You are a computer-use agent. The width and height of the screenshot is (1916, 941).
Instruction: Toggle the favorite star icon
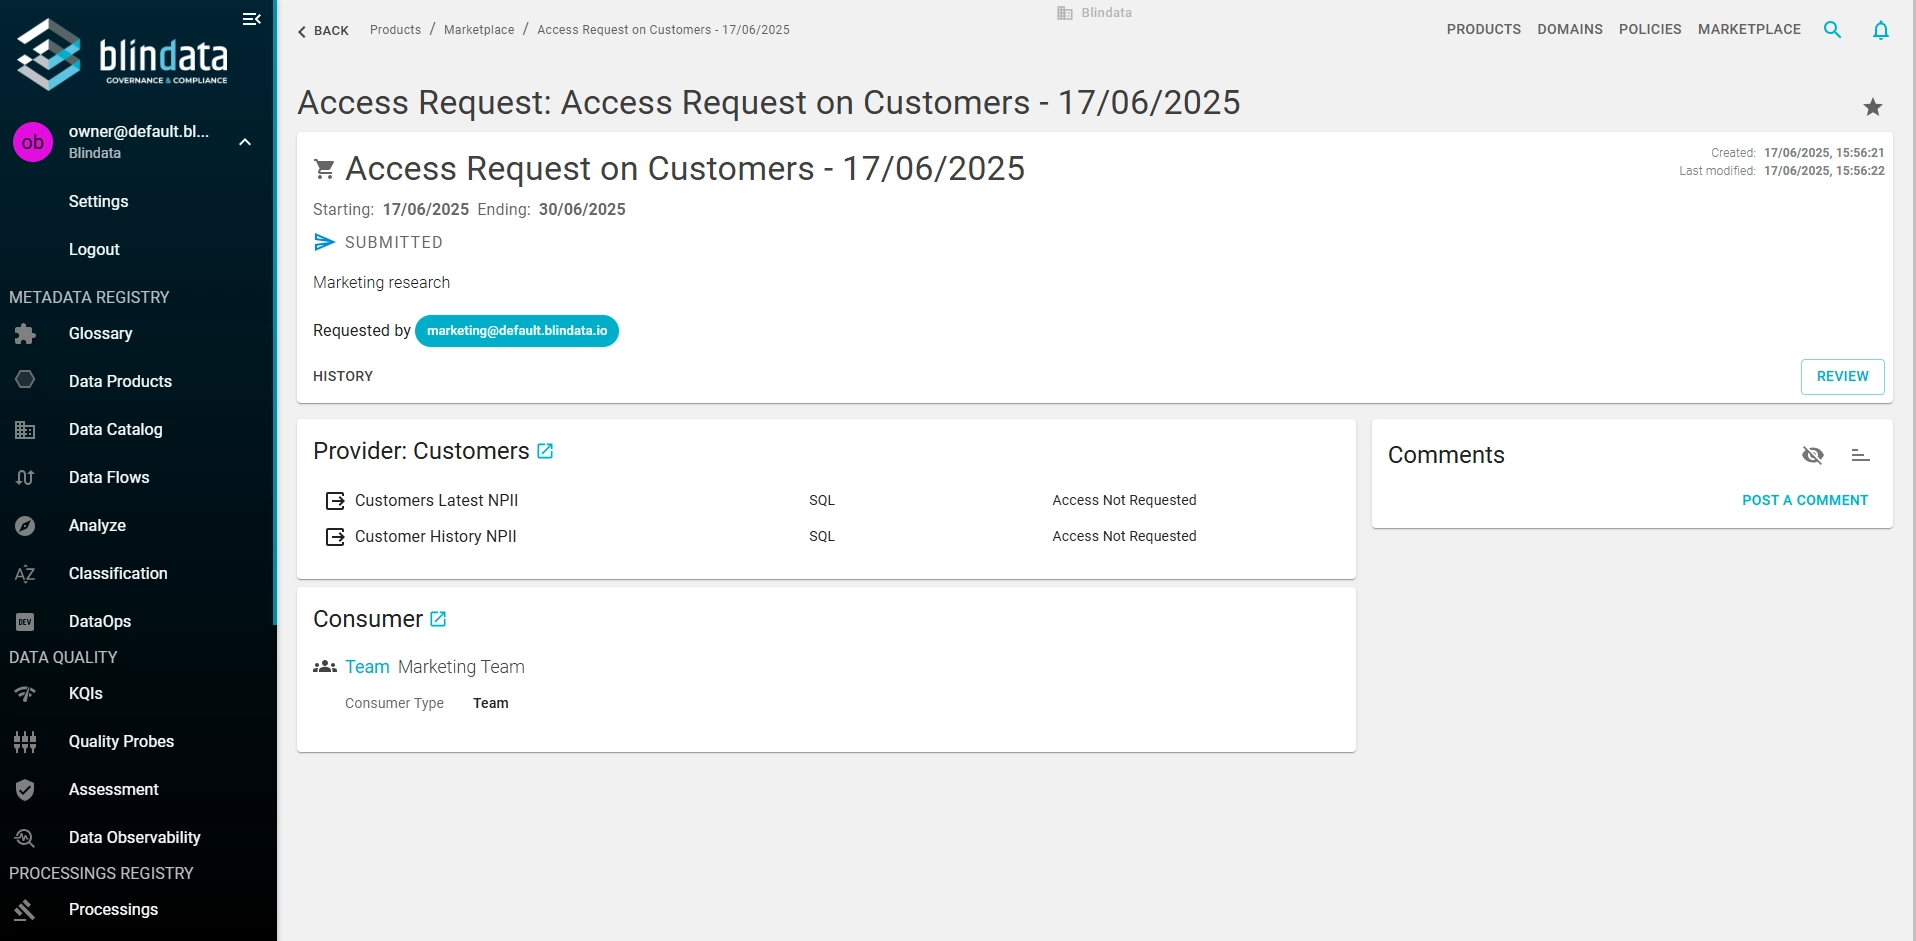(x=1872, y=107)
